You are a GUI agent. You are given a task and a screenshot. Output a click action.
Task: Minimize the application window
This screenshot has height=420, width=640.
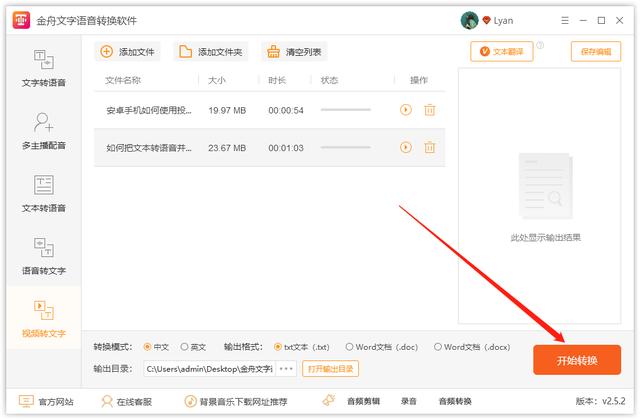[x=583, y=20]
